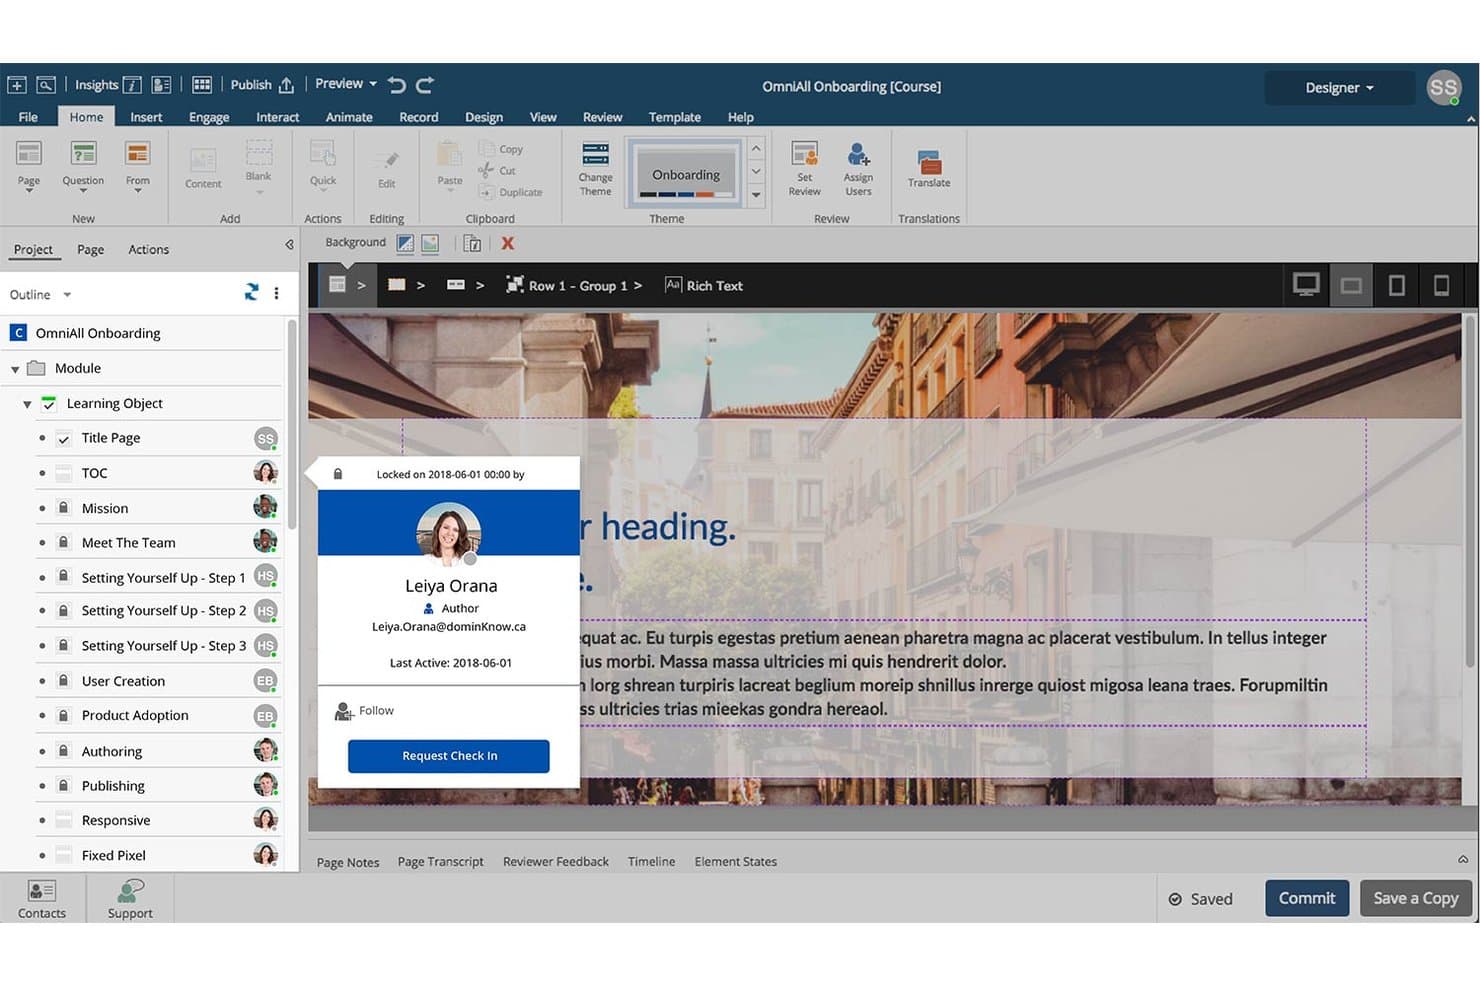Toggle the Title Page checkbox
Viewport: 1480px width, 987px height.
pyautogui.click(x=63, y=438)
